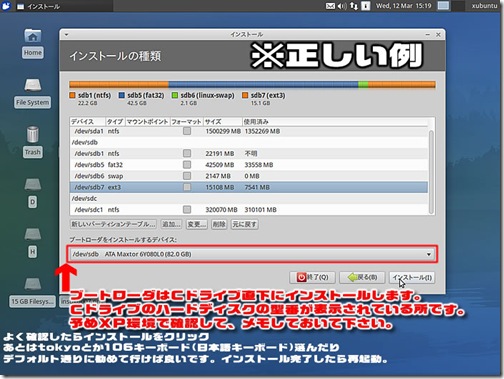Toggle format checkbox for /dev/sdb6
The height and width of the screenshot is (379, 504).
(x=187, y=176)
